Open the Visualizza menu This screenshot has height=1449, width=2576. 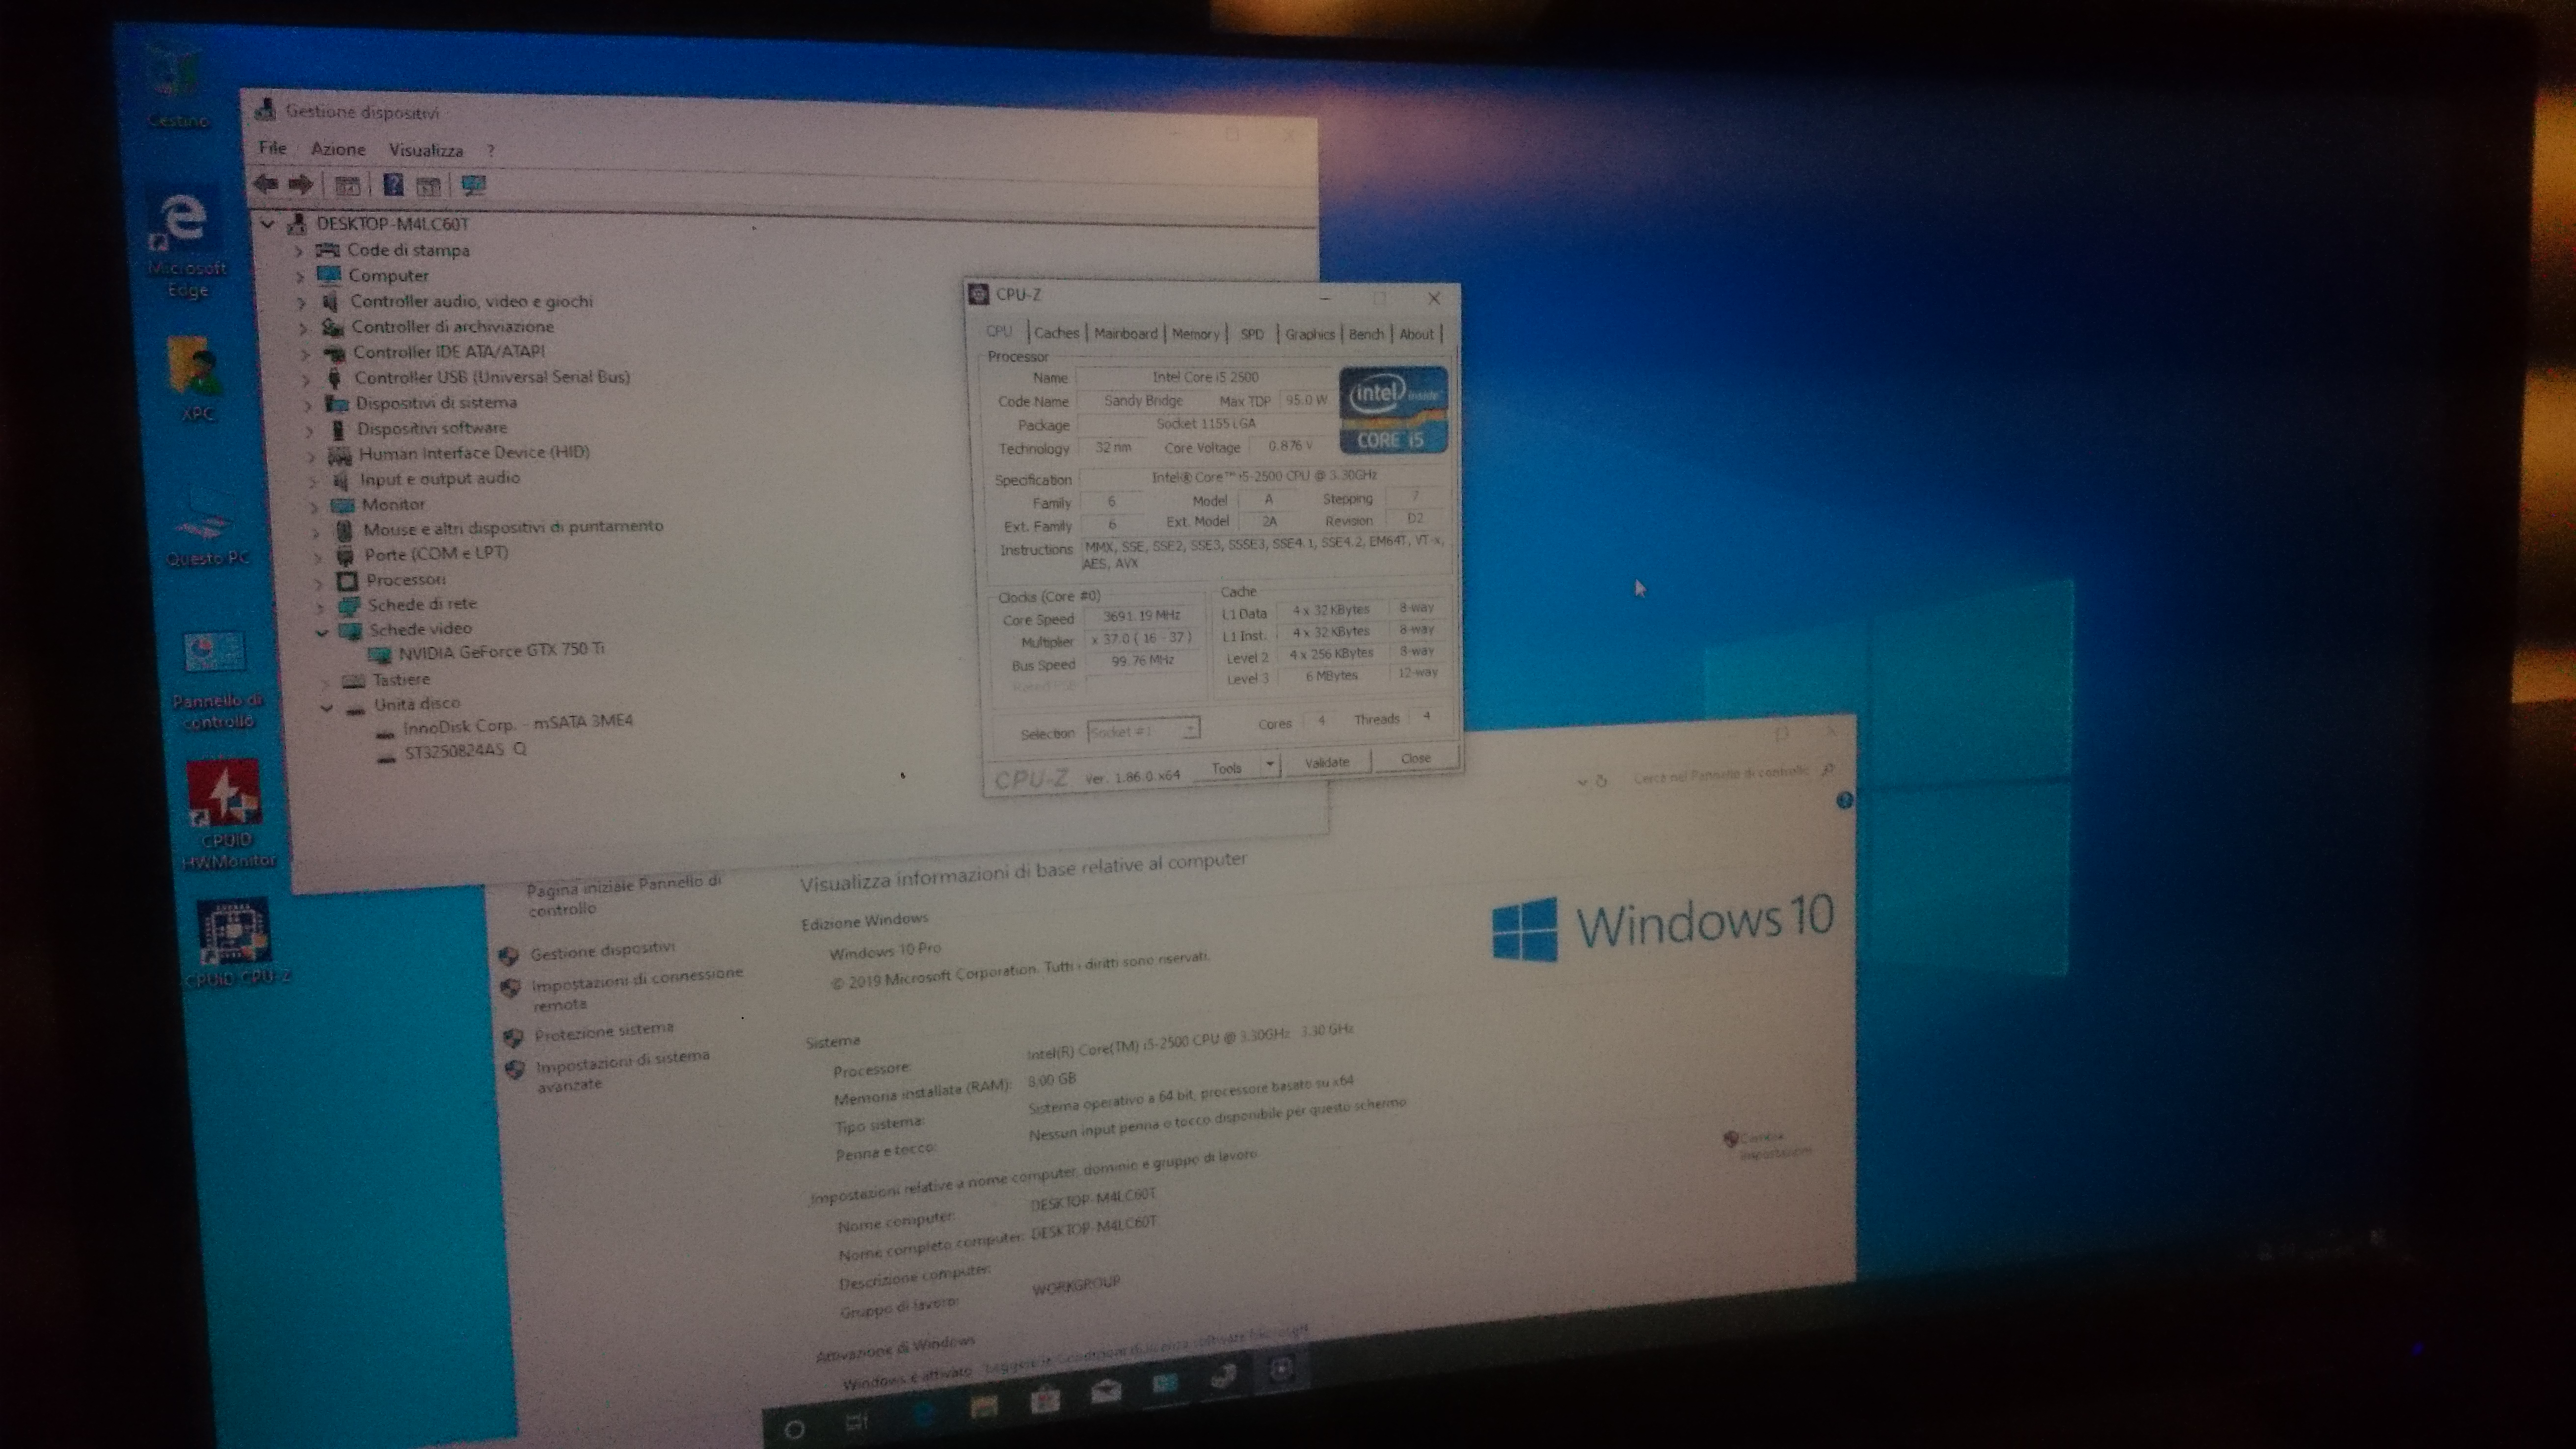426,150
